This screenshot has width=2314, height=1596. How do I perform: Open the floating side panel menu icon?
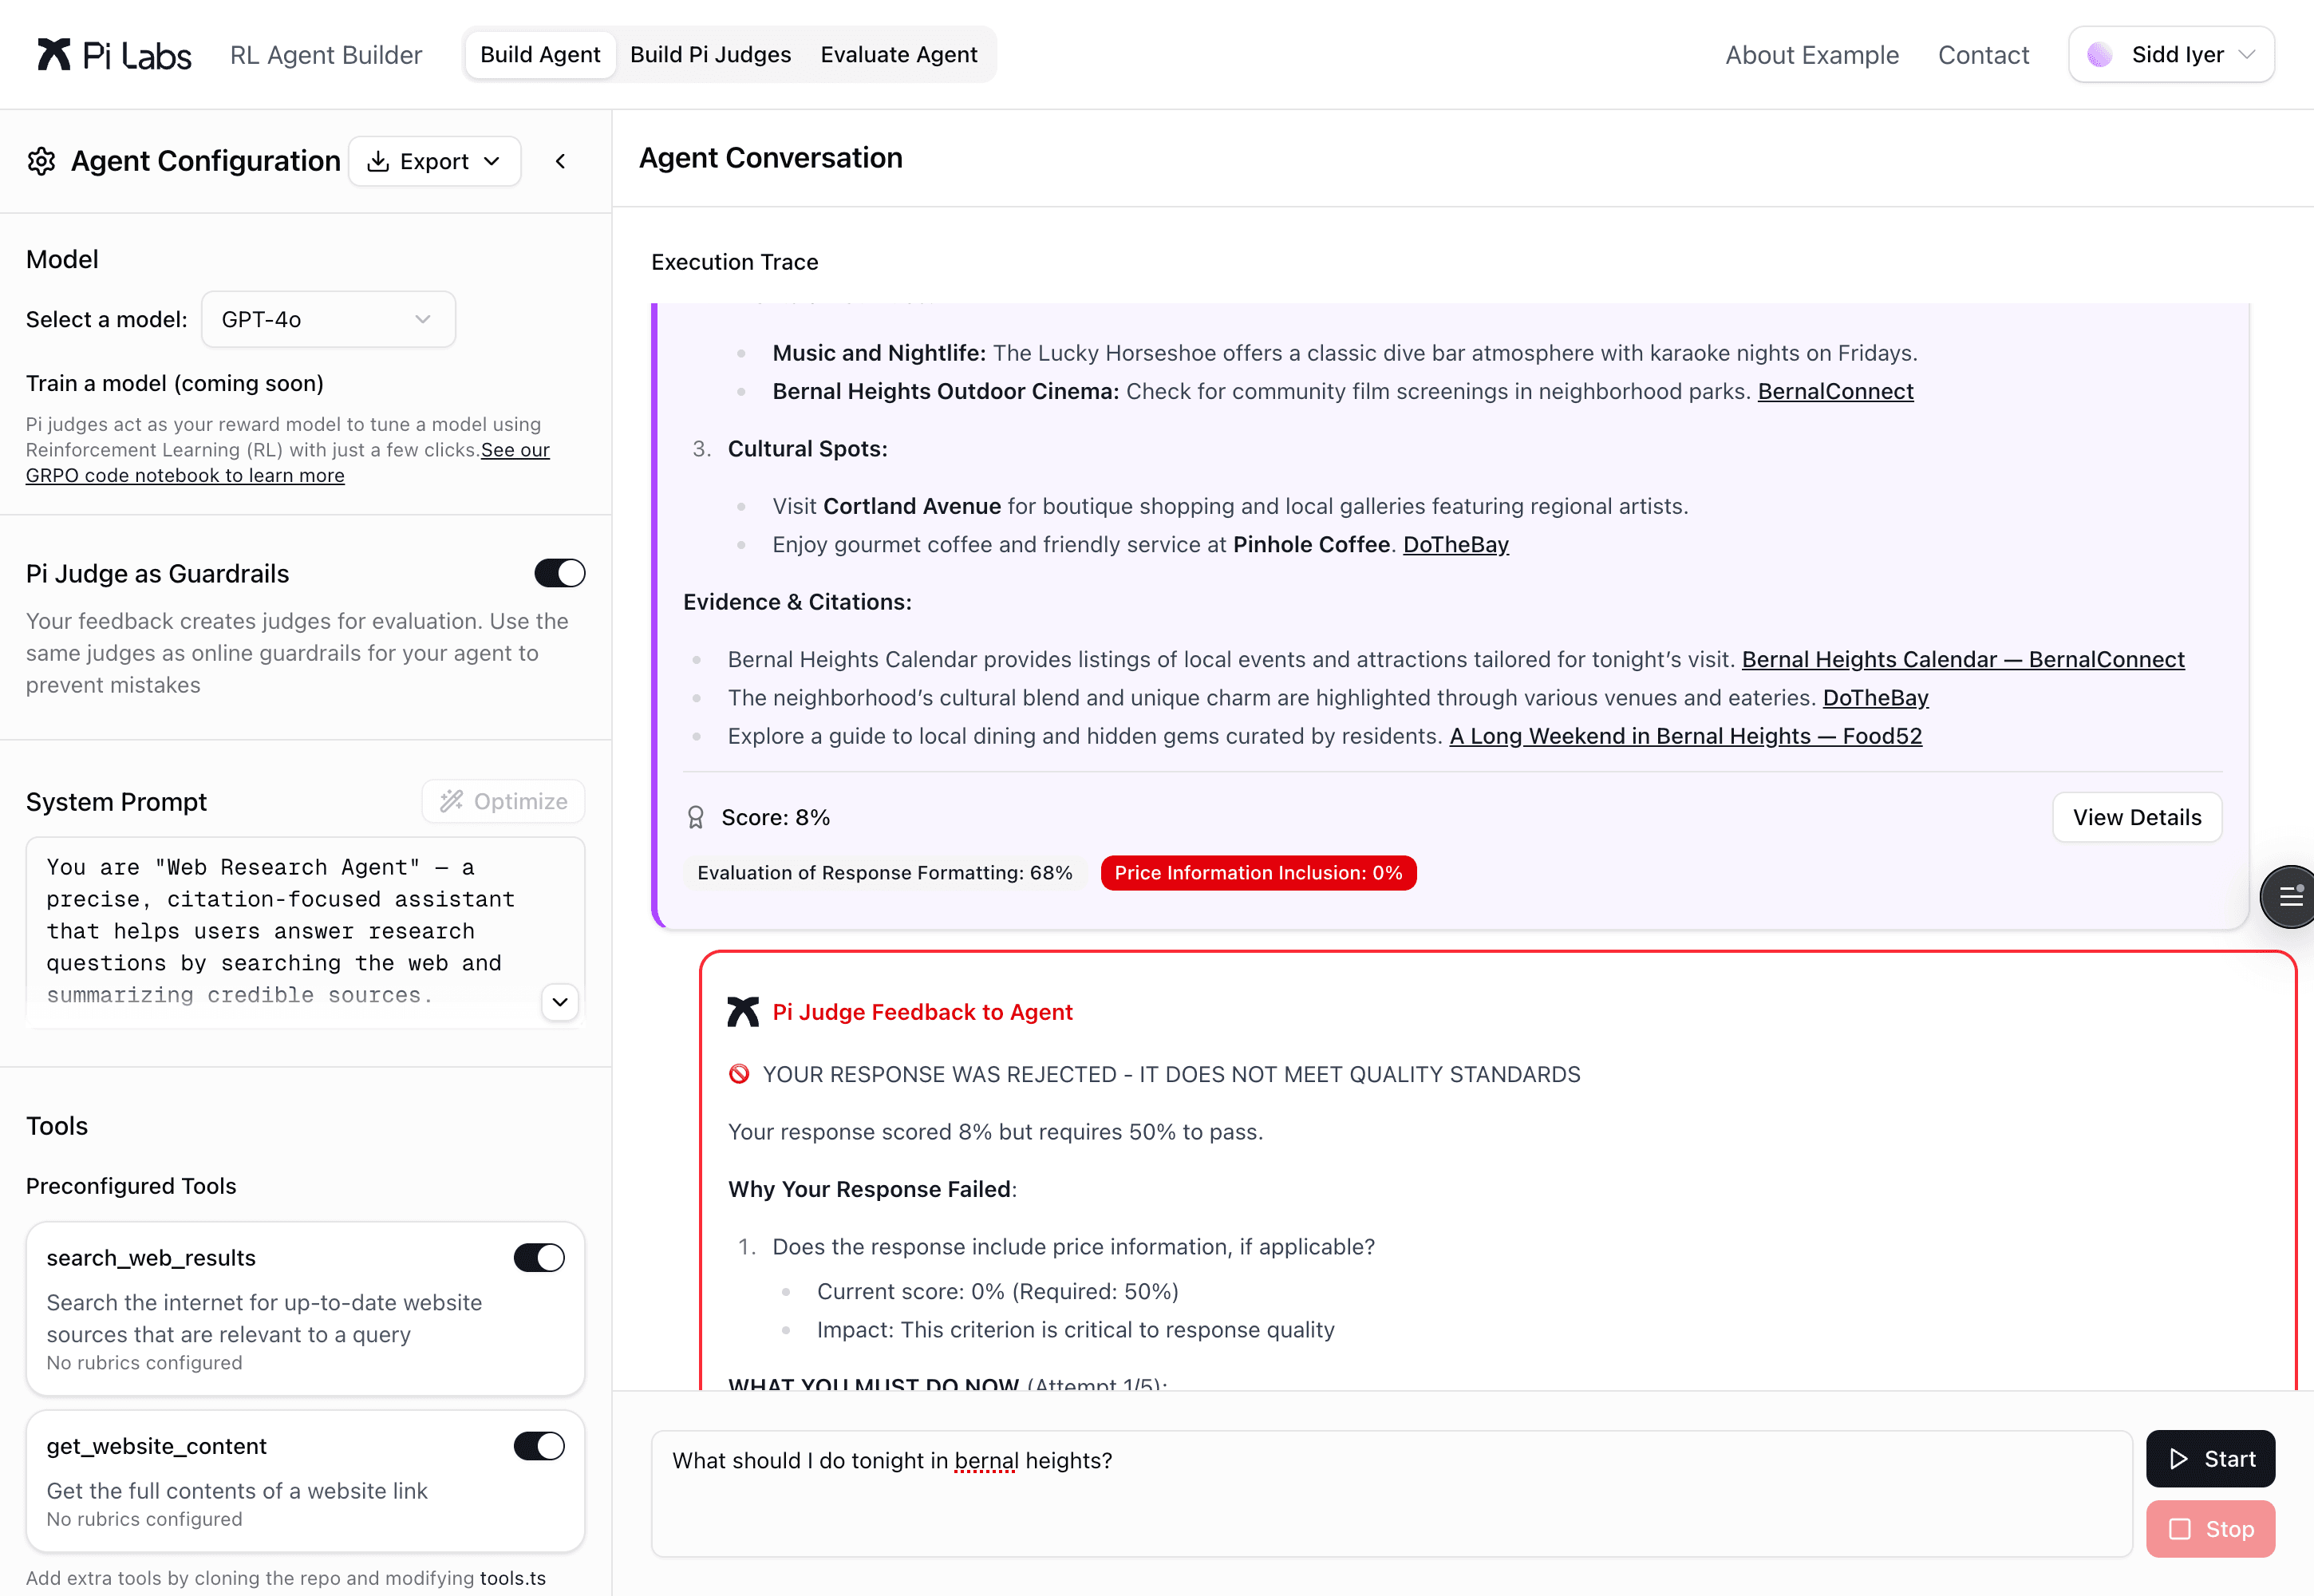click(2290, 896)
